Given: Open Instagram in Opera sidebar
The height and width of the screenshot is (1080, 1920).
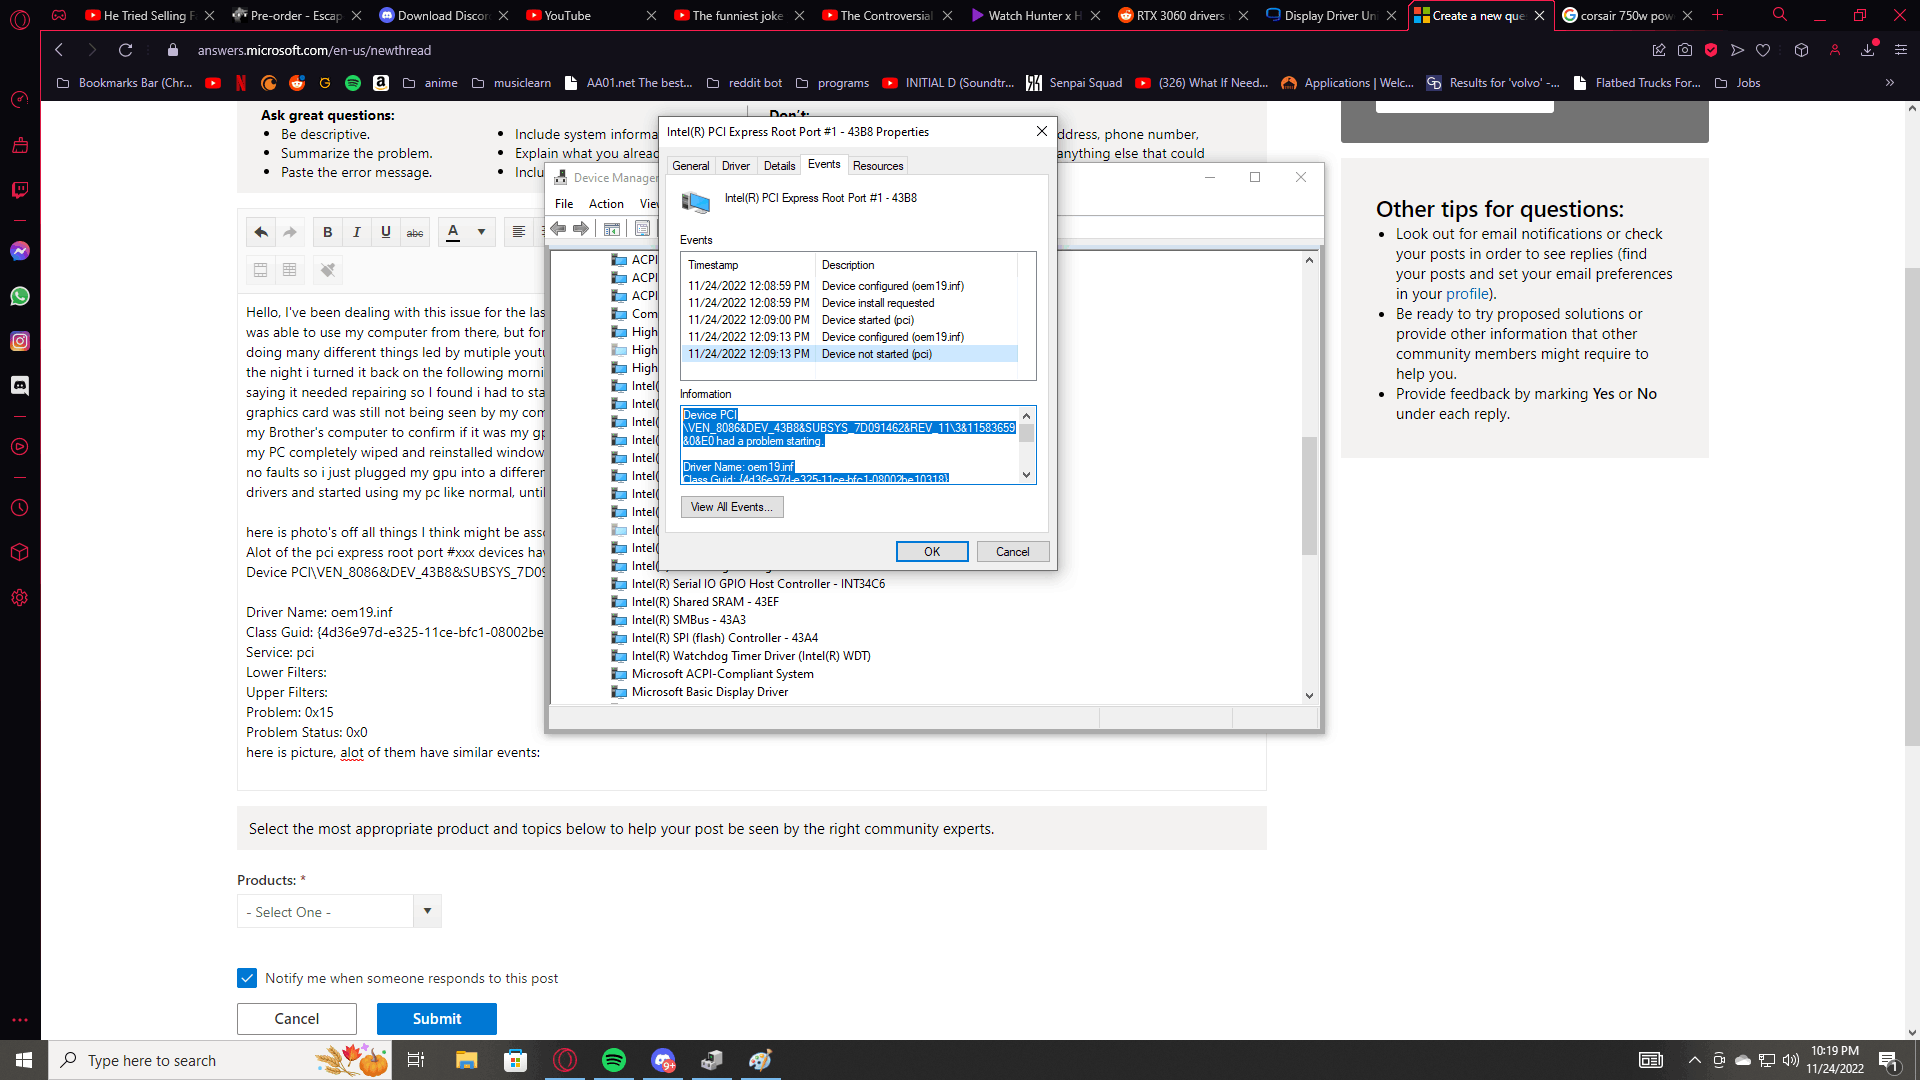Looking at the screenshot, I should tap(20, 341).
